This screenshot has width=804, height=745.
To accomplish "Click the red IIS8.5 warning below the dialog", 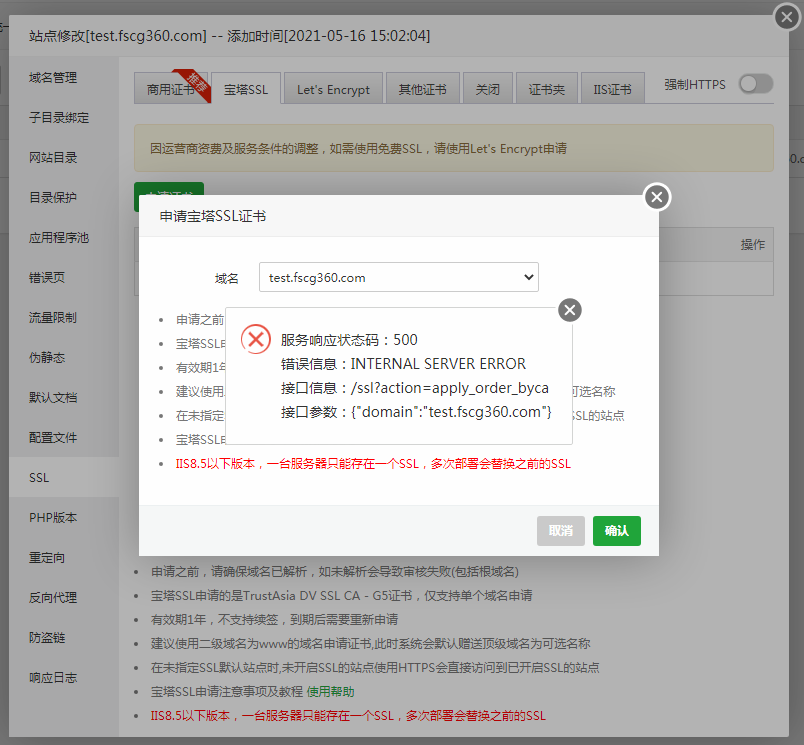I will [348, 716].
